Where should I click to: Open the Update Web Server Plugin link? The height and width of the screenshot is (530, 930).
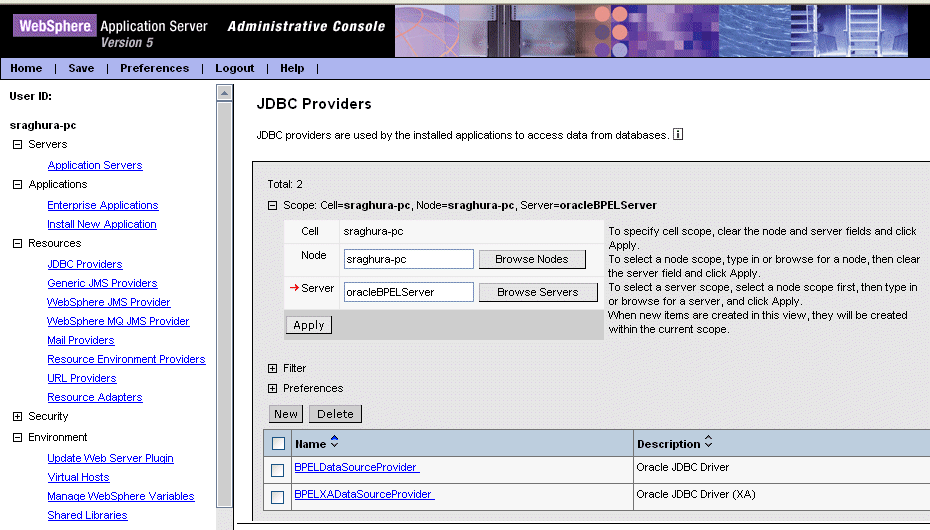(110, 458)
